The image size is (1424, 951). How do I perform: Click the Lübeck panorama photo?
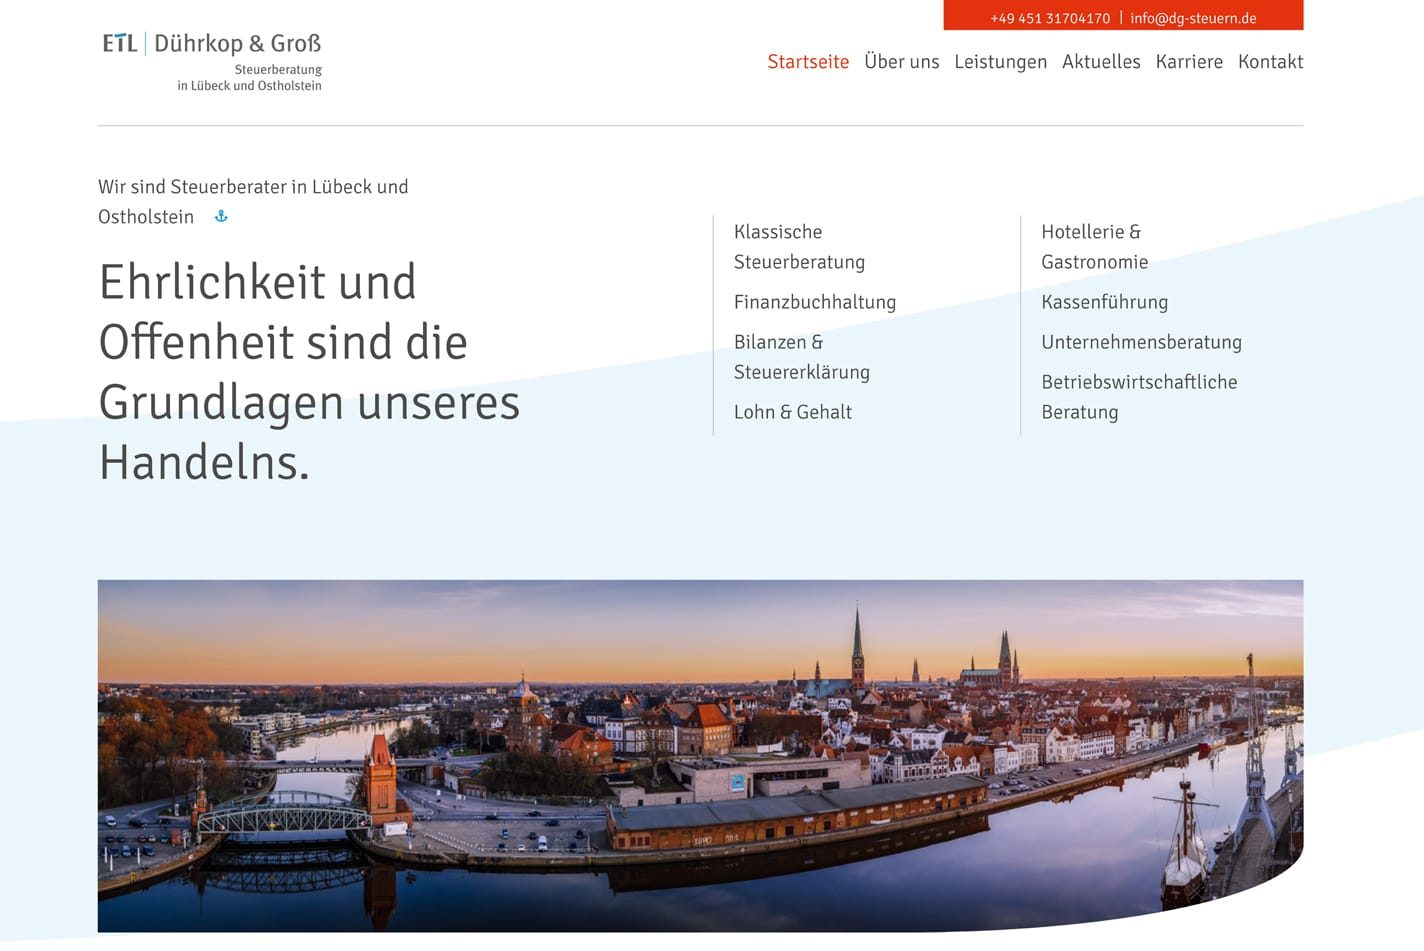click(x=700, y=760)
